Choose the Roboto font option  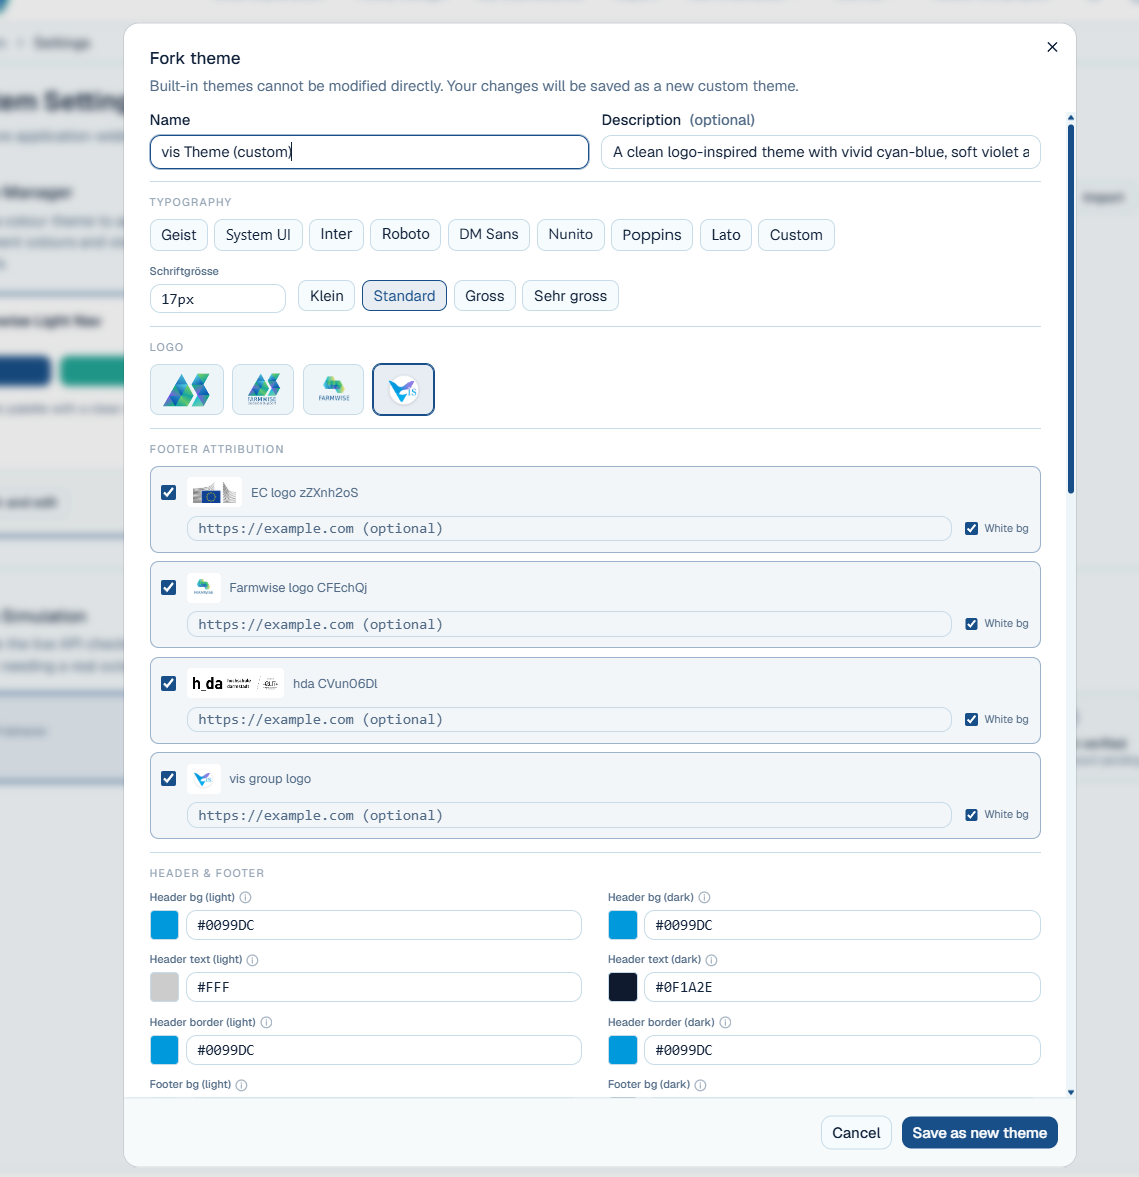point(405,234)
